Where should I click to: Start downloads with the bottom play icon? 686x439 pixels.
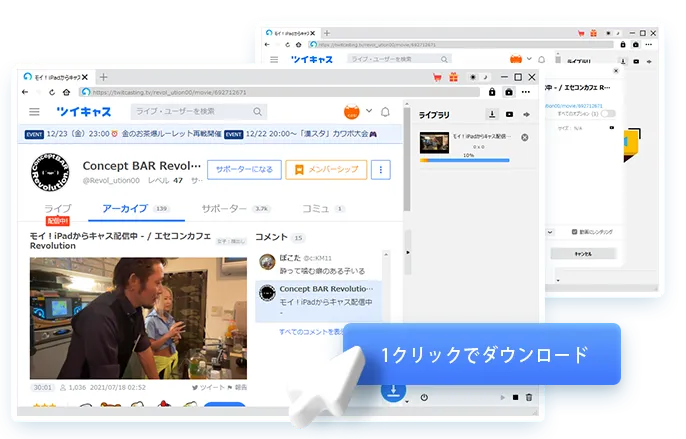tap(502, 397)
